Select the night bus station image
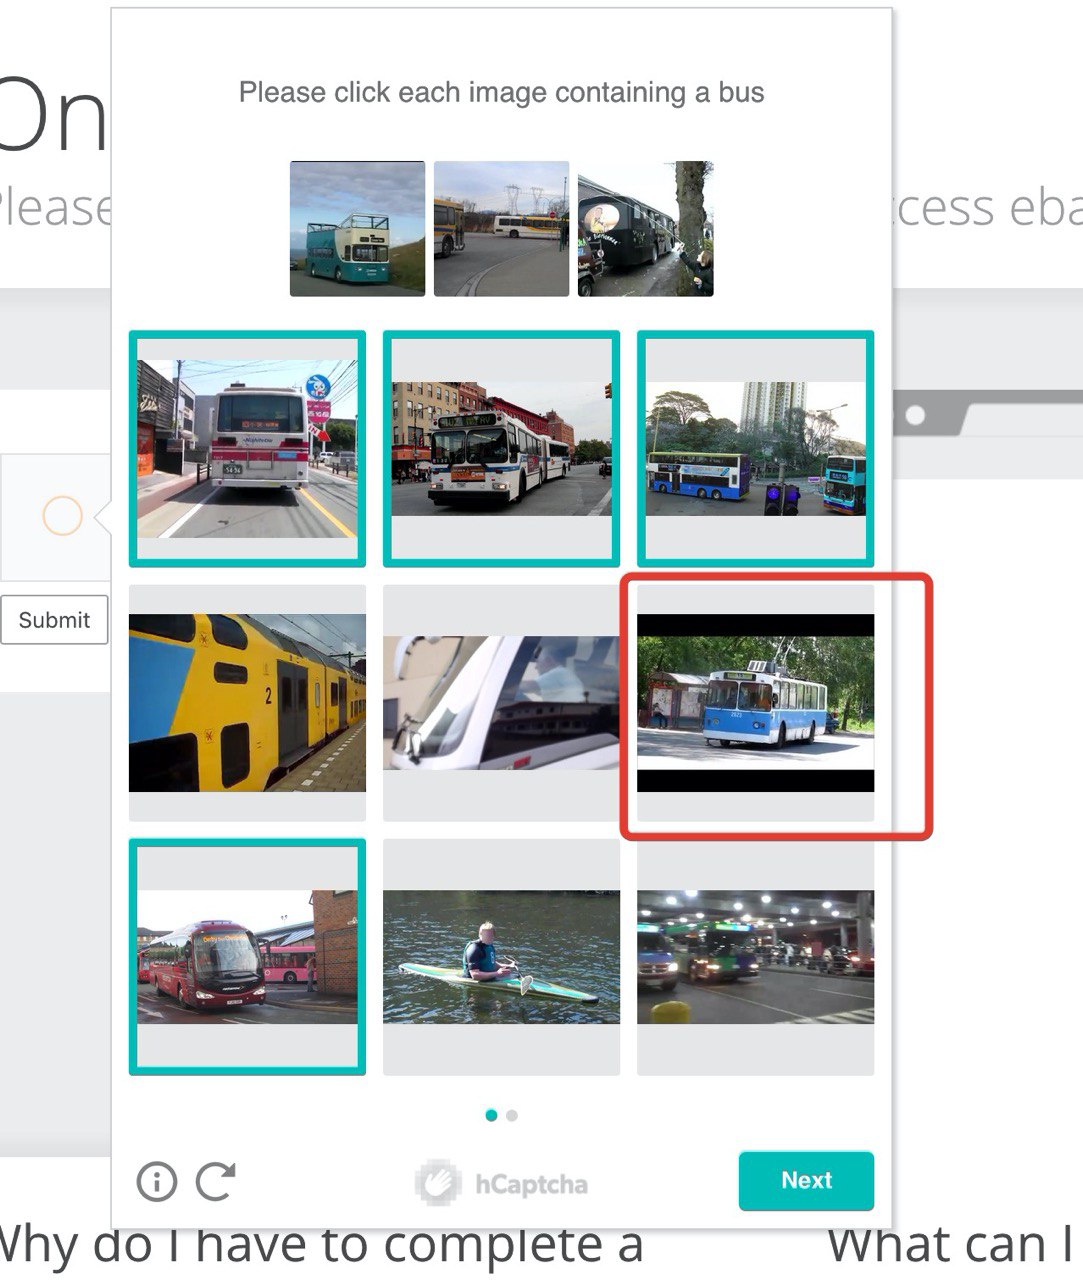This screenshot has width=1083, height=1280. pyautogui.click(x=755, y=957)
